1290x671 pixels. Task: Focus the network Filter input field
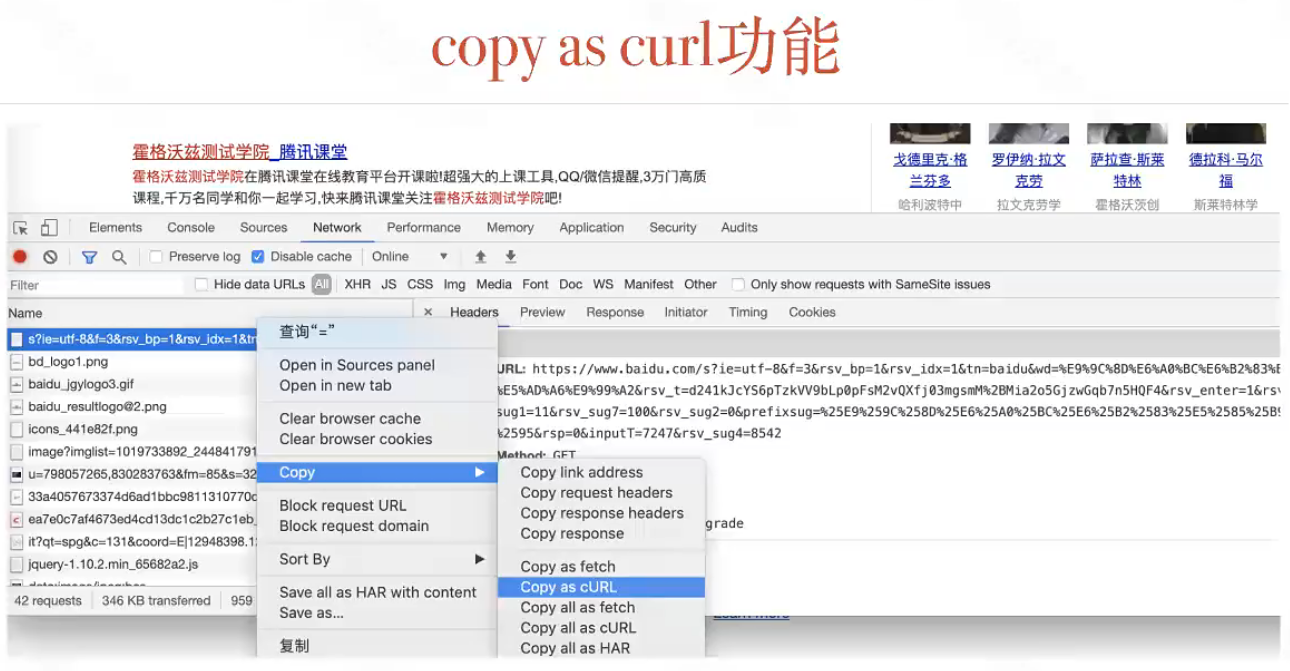(95, 285)
